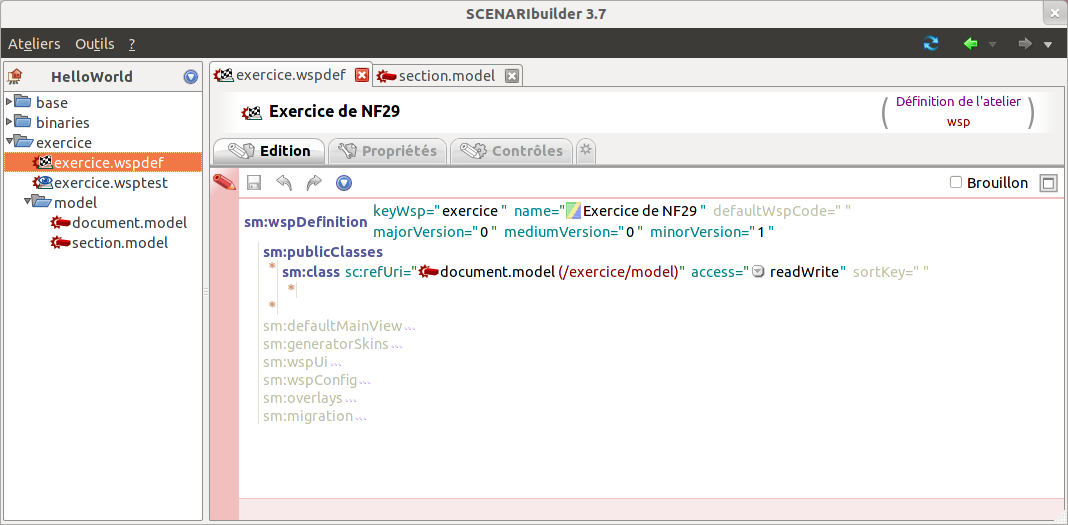Viewport: 1068px width, 525px height.
Task: Expand the base folder
Action: (x=9, y=102)
